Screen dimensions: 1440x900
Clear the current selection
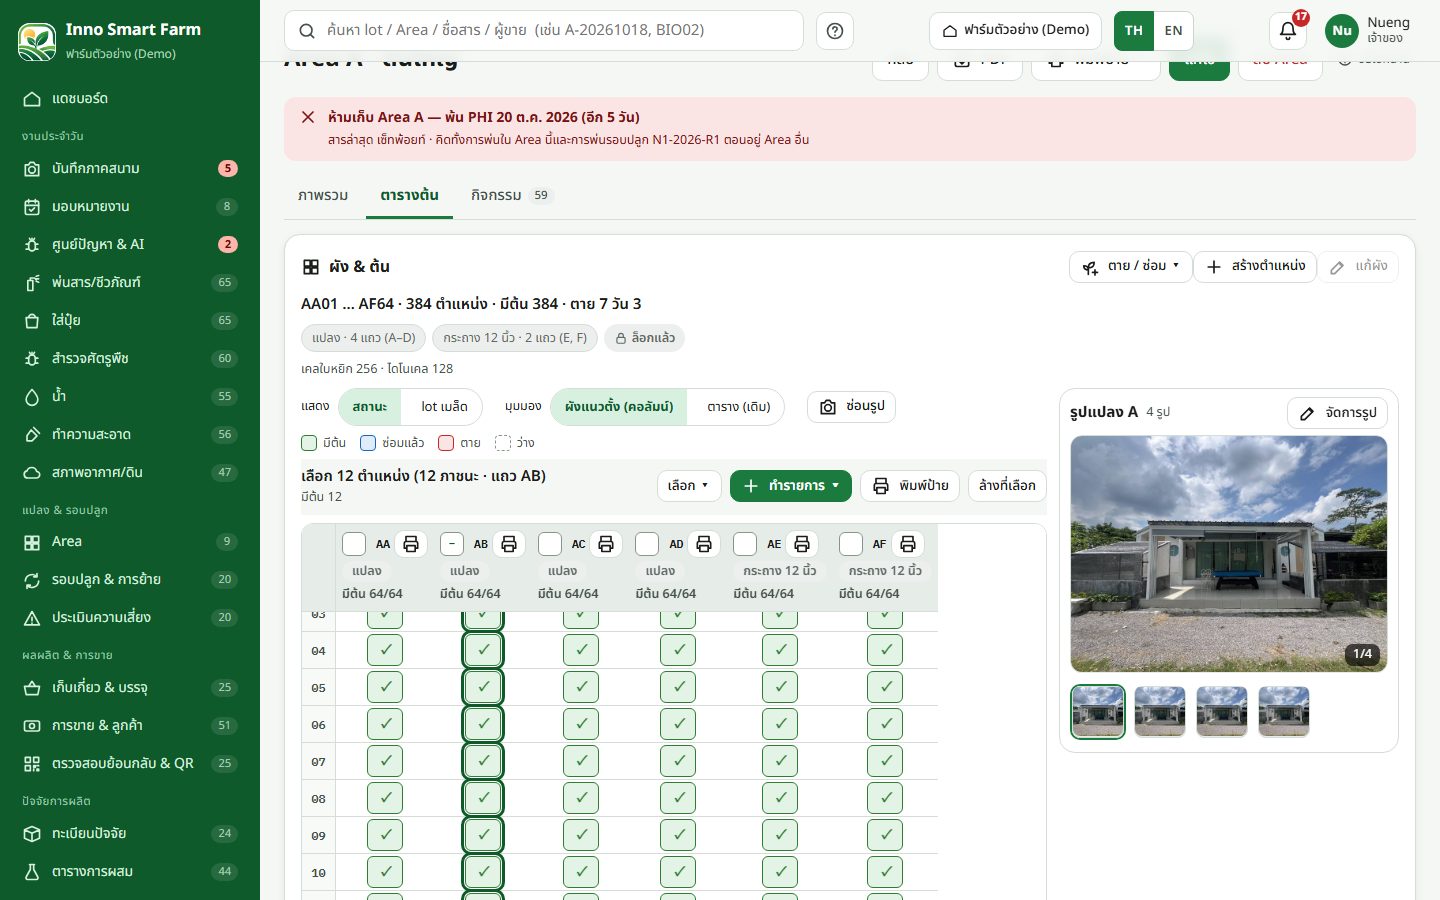[x=1007, y=486]
